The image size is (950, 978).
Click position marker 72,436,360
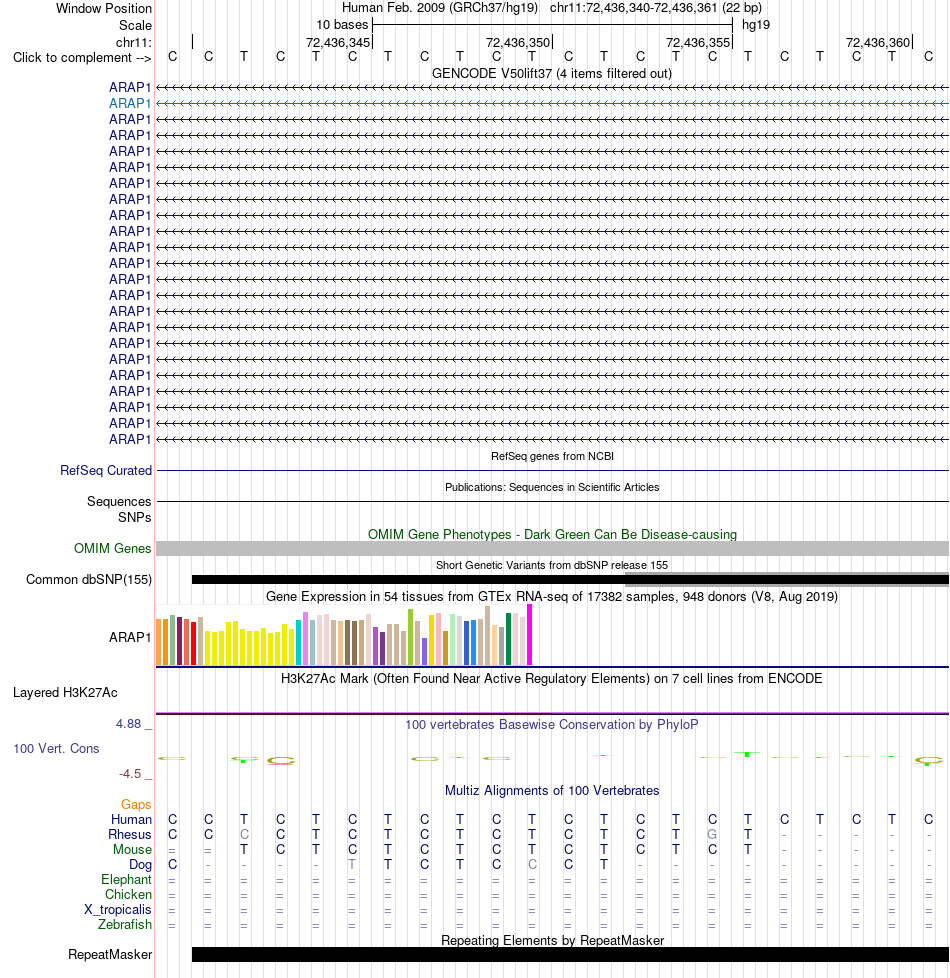point(878,42)
